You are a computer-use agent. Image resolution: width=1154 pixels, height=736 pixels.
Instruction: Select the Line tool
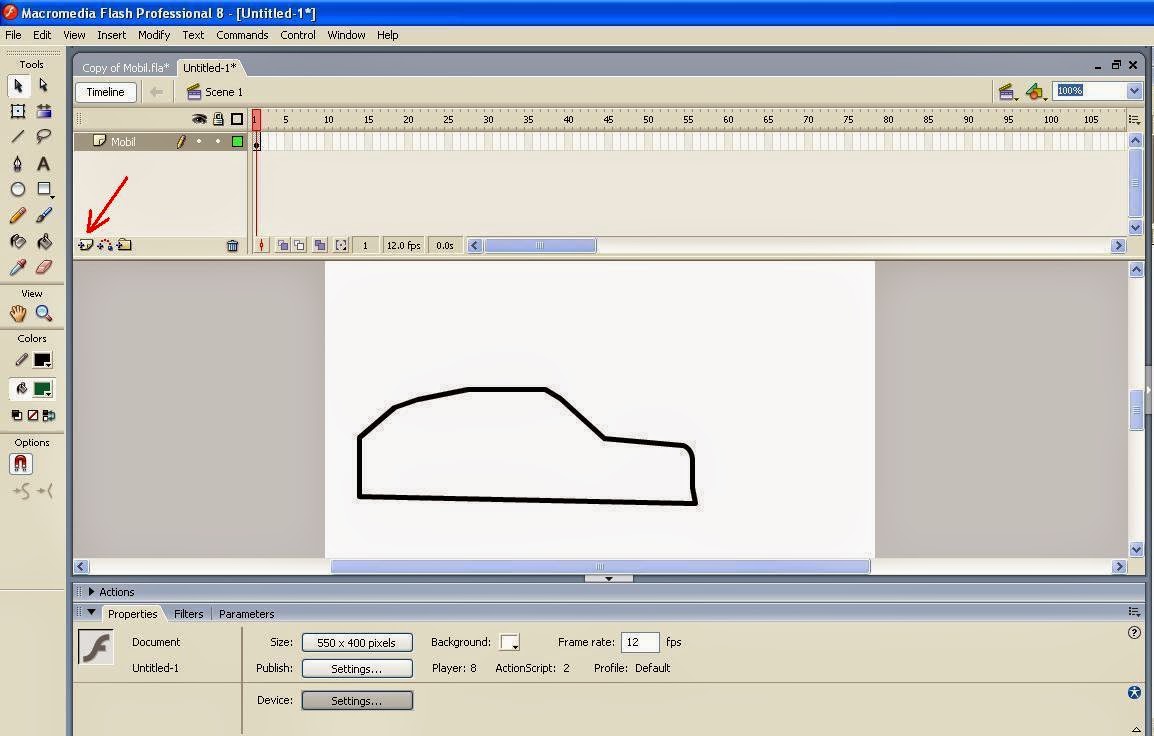(x=18, y=136)
